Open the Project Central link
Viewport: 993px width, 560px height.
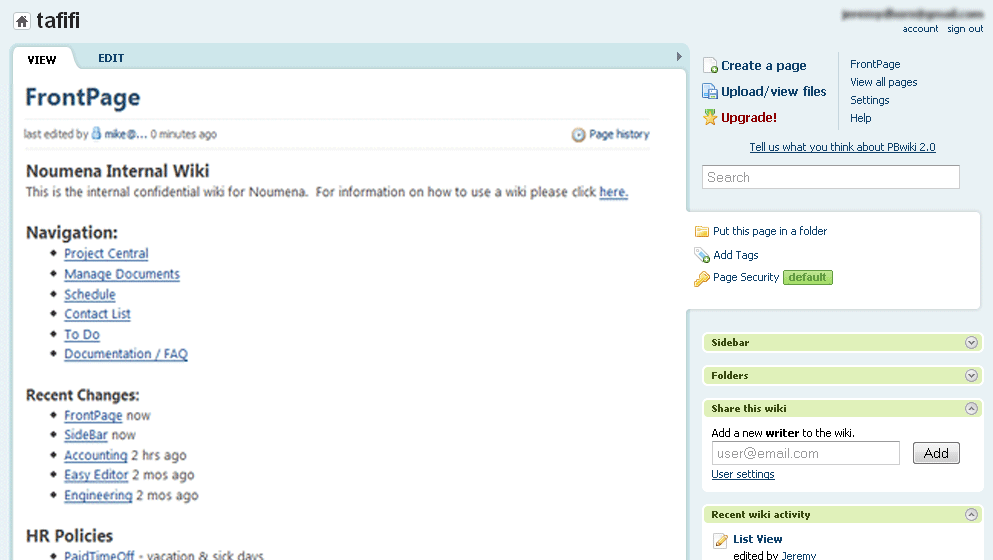(x=106, y=254)
